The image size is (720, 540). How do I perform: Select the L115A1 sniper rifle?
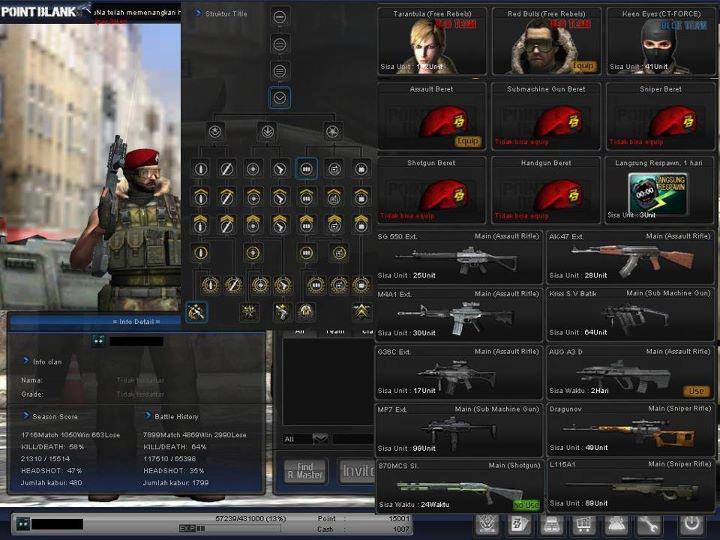coord(630,486)
